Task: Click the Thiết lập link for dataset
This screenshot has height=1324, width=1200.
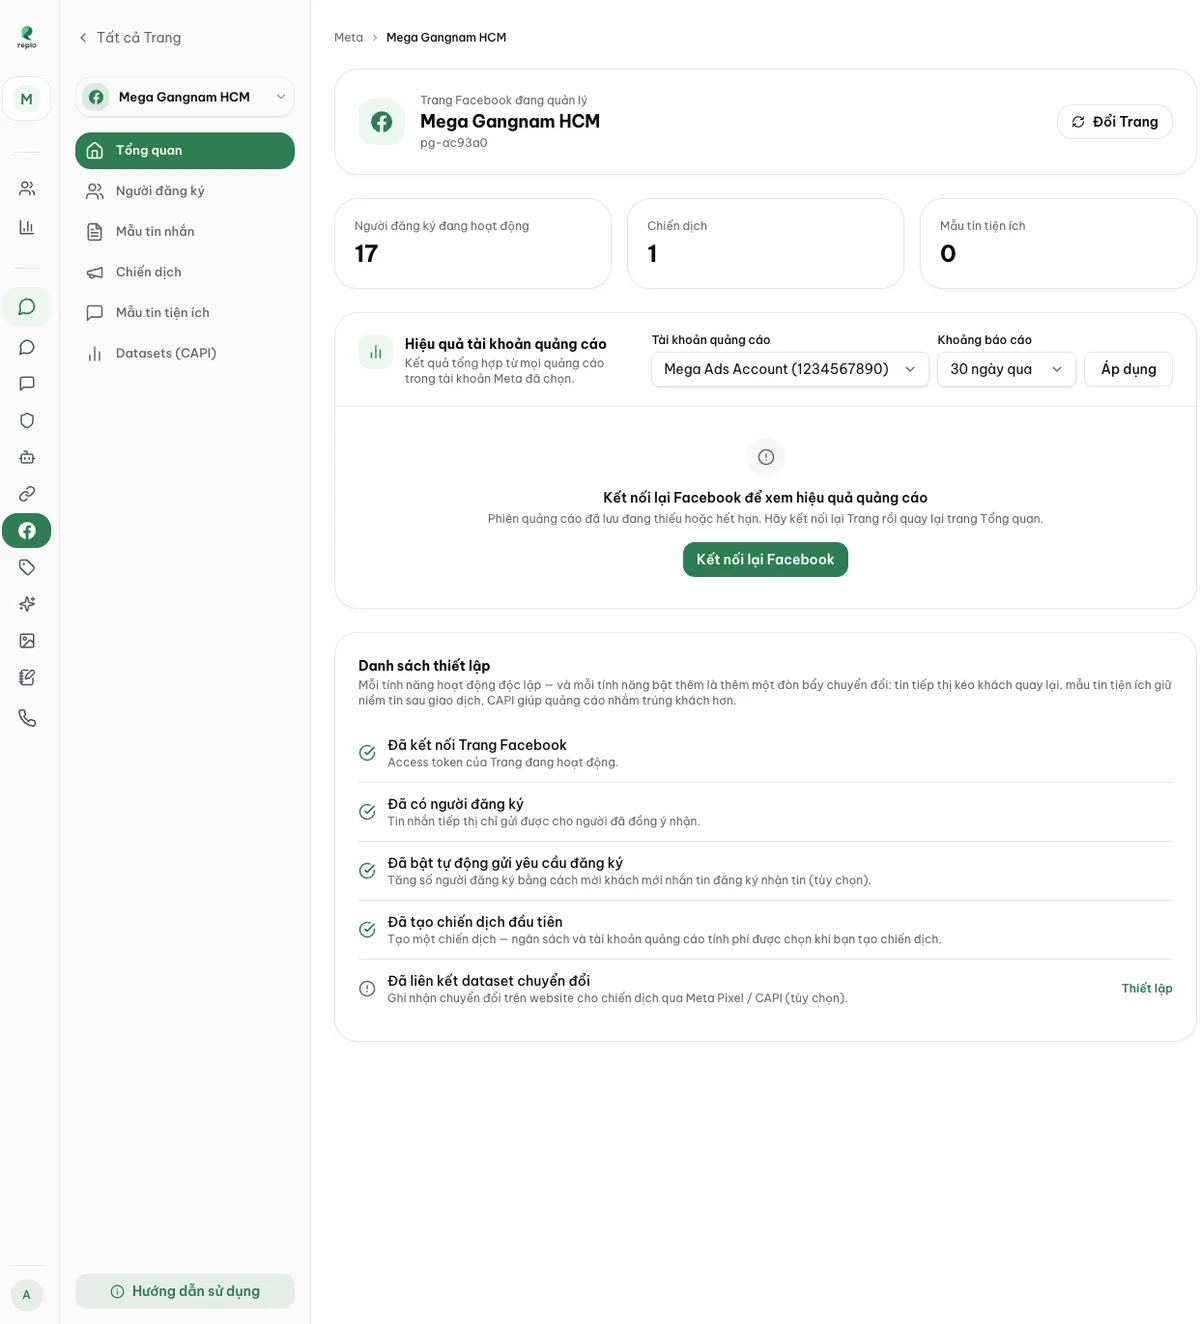Action: [x=1146, y=988]
